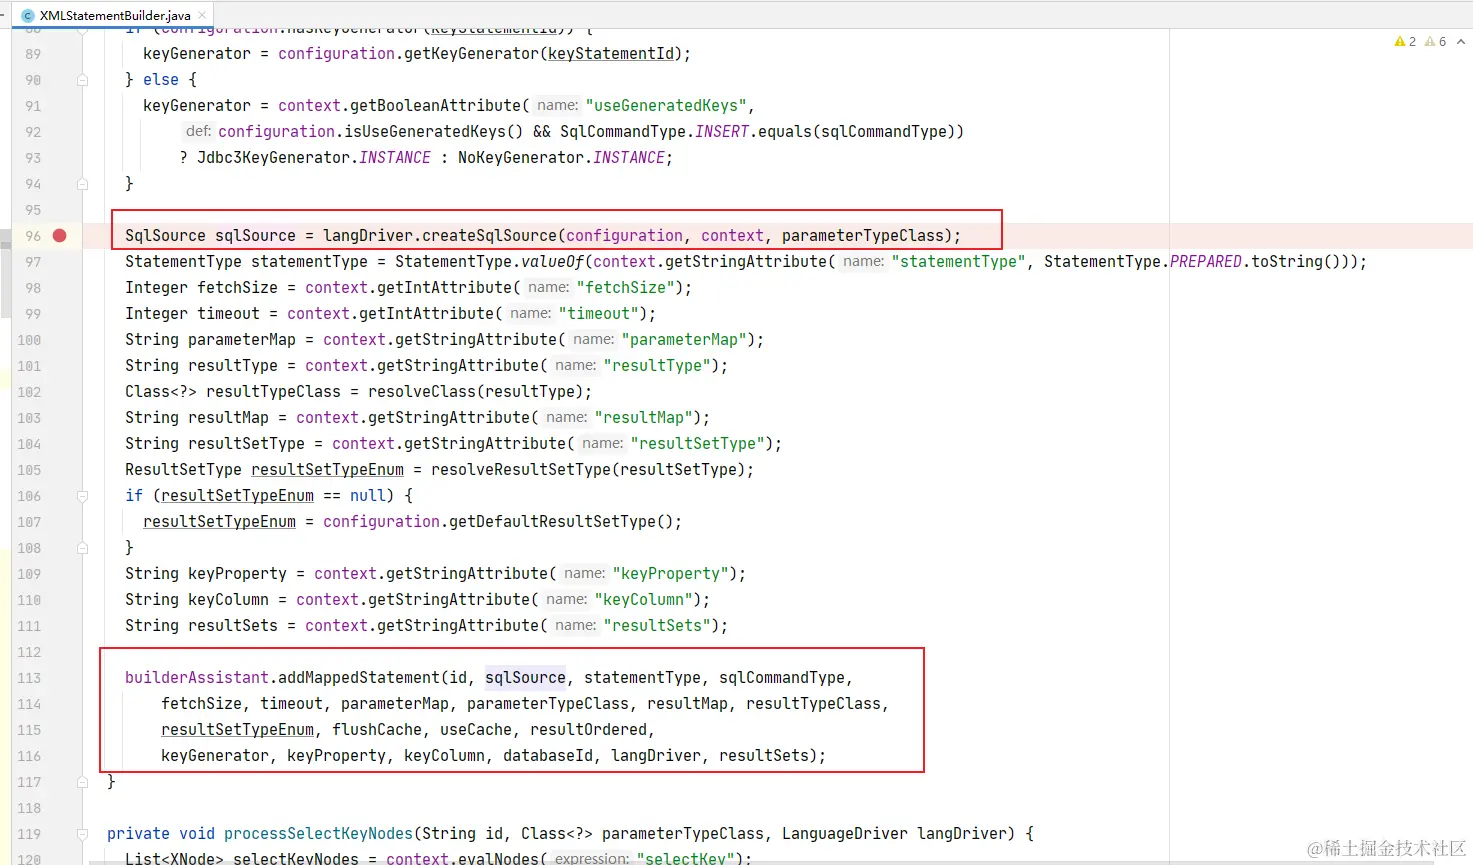Click the "resultSetType" string literal
Image resolution: width=1473 pixels, height=865 pixels.
tap(698, 444)
